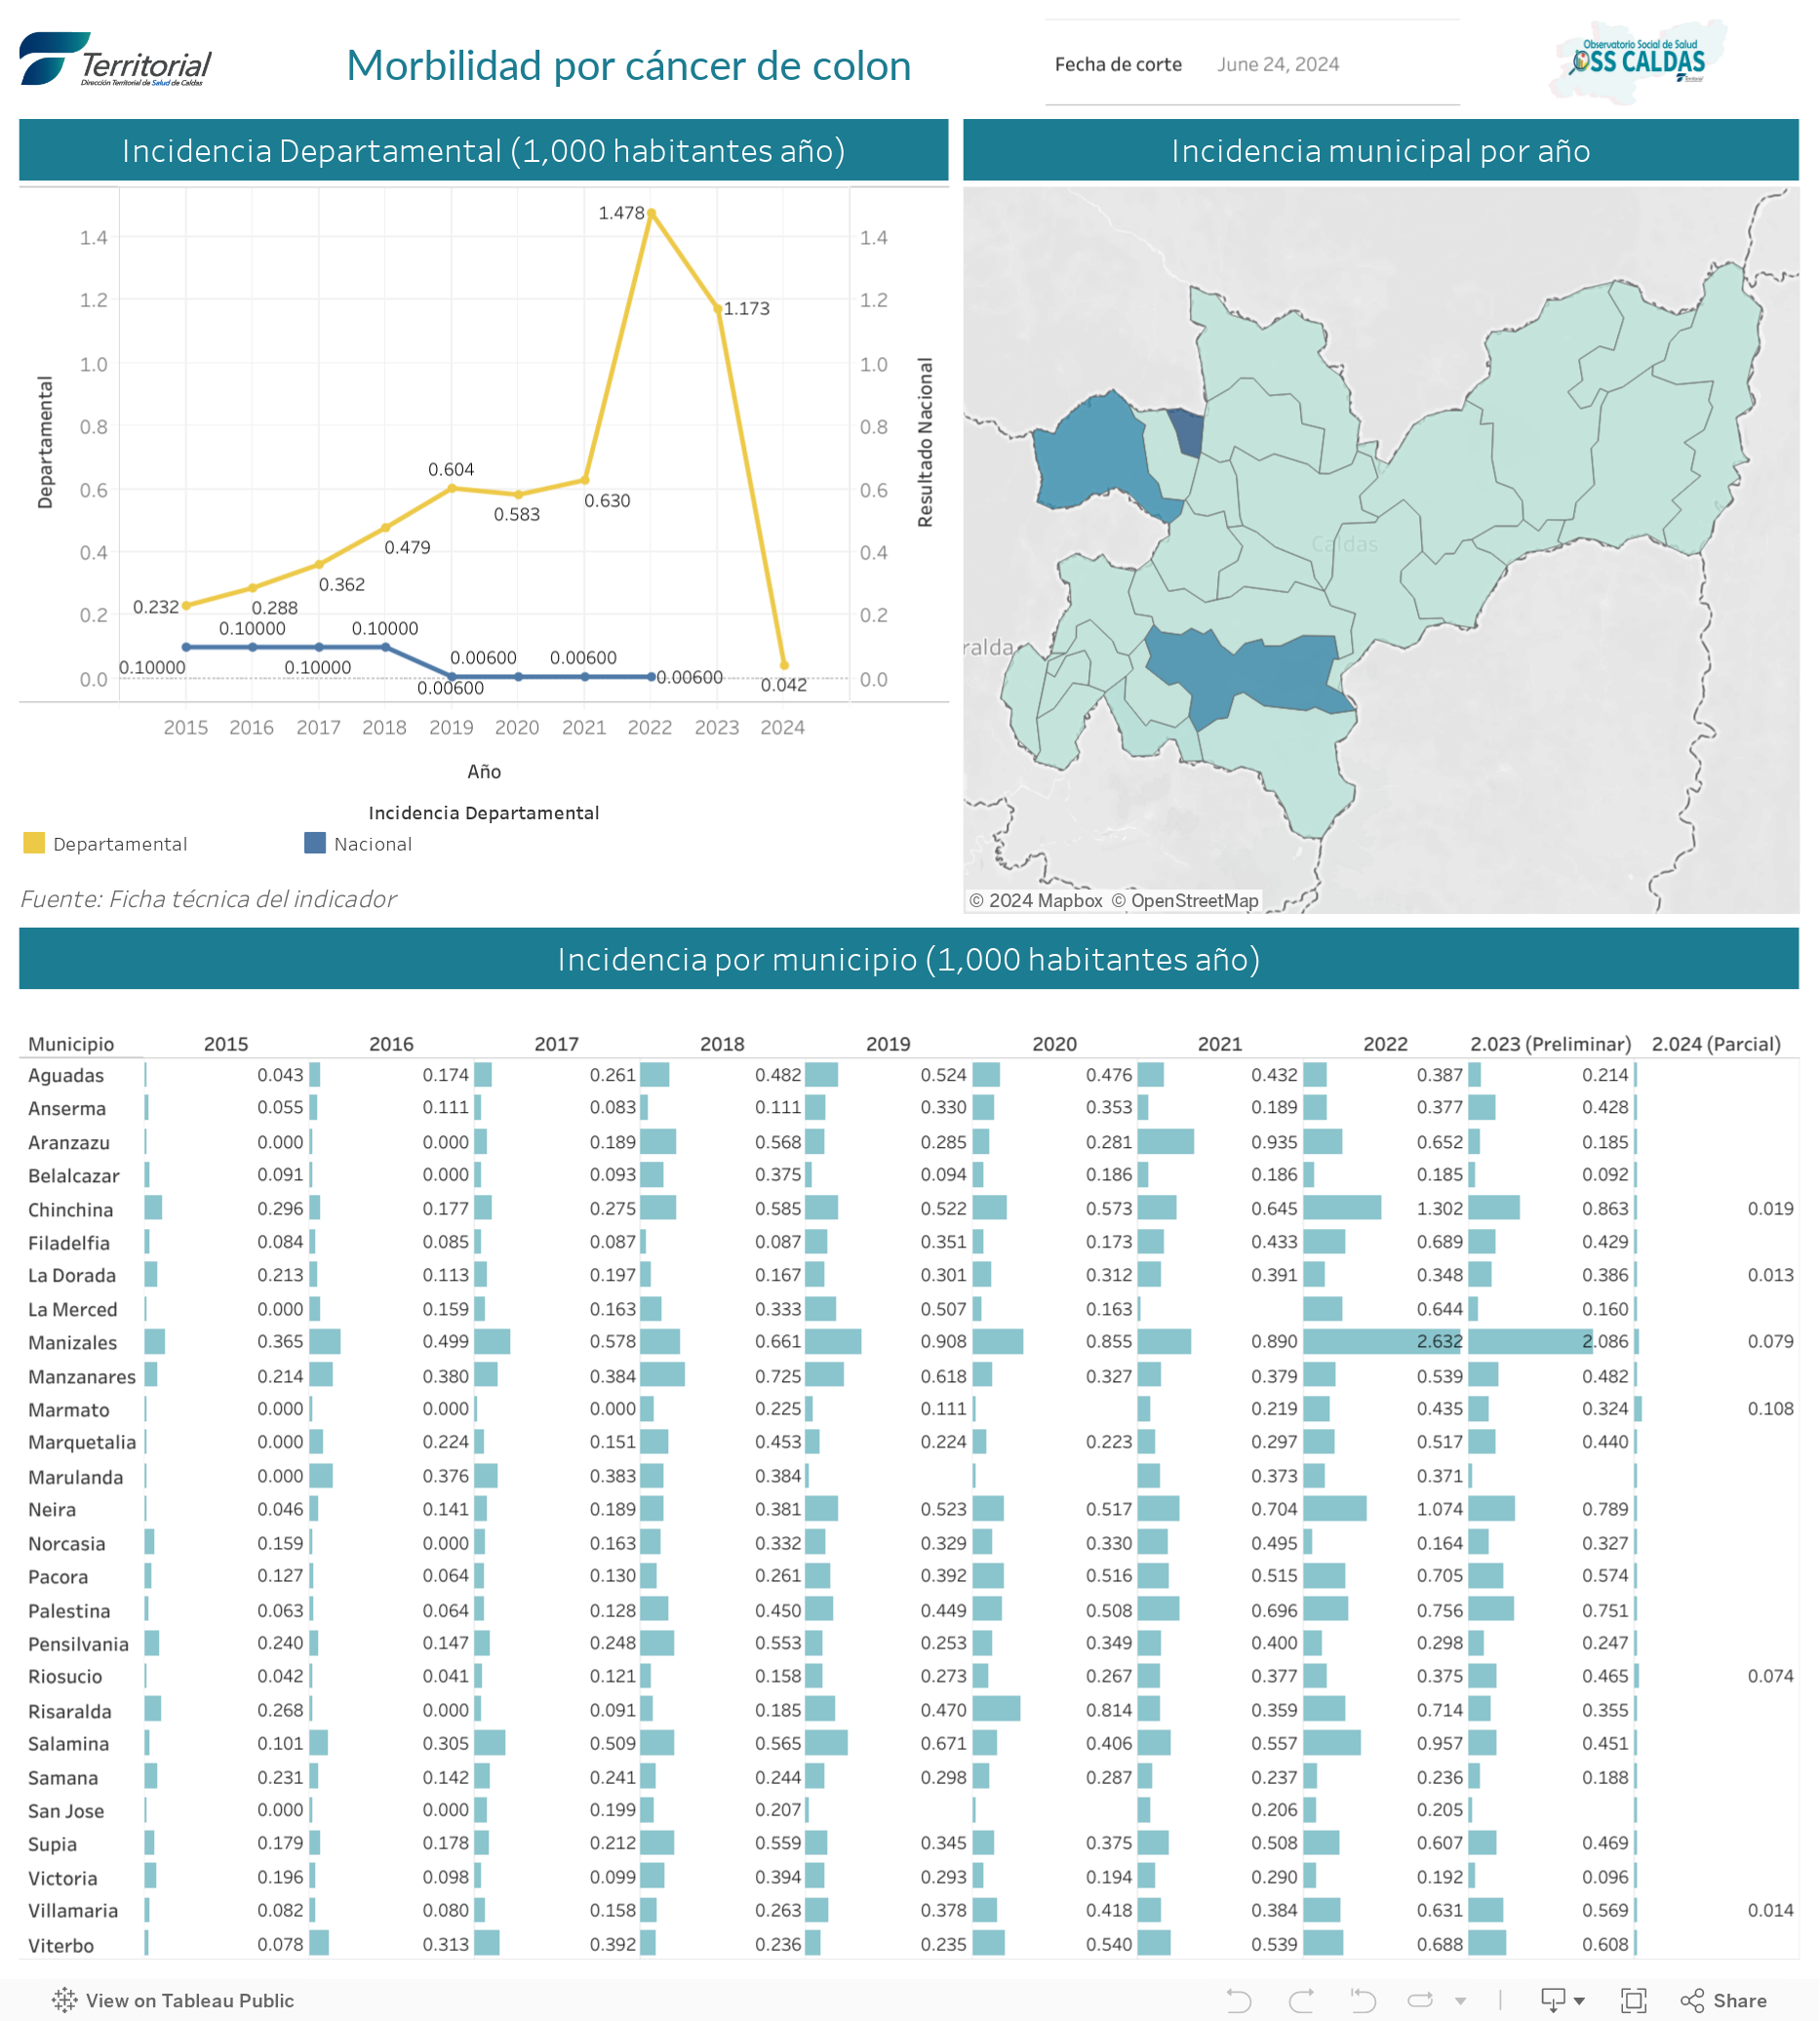
Task: Click the OSS Caldas observatory logo
Action: point(1638,61)
